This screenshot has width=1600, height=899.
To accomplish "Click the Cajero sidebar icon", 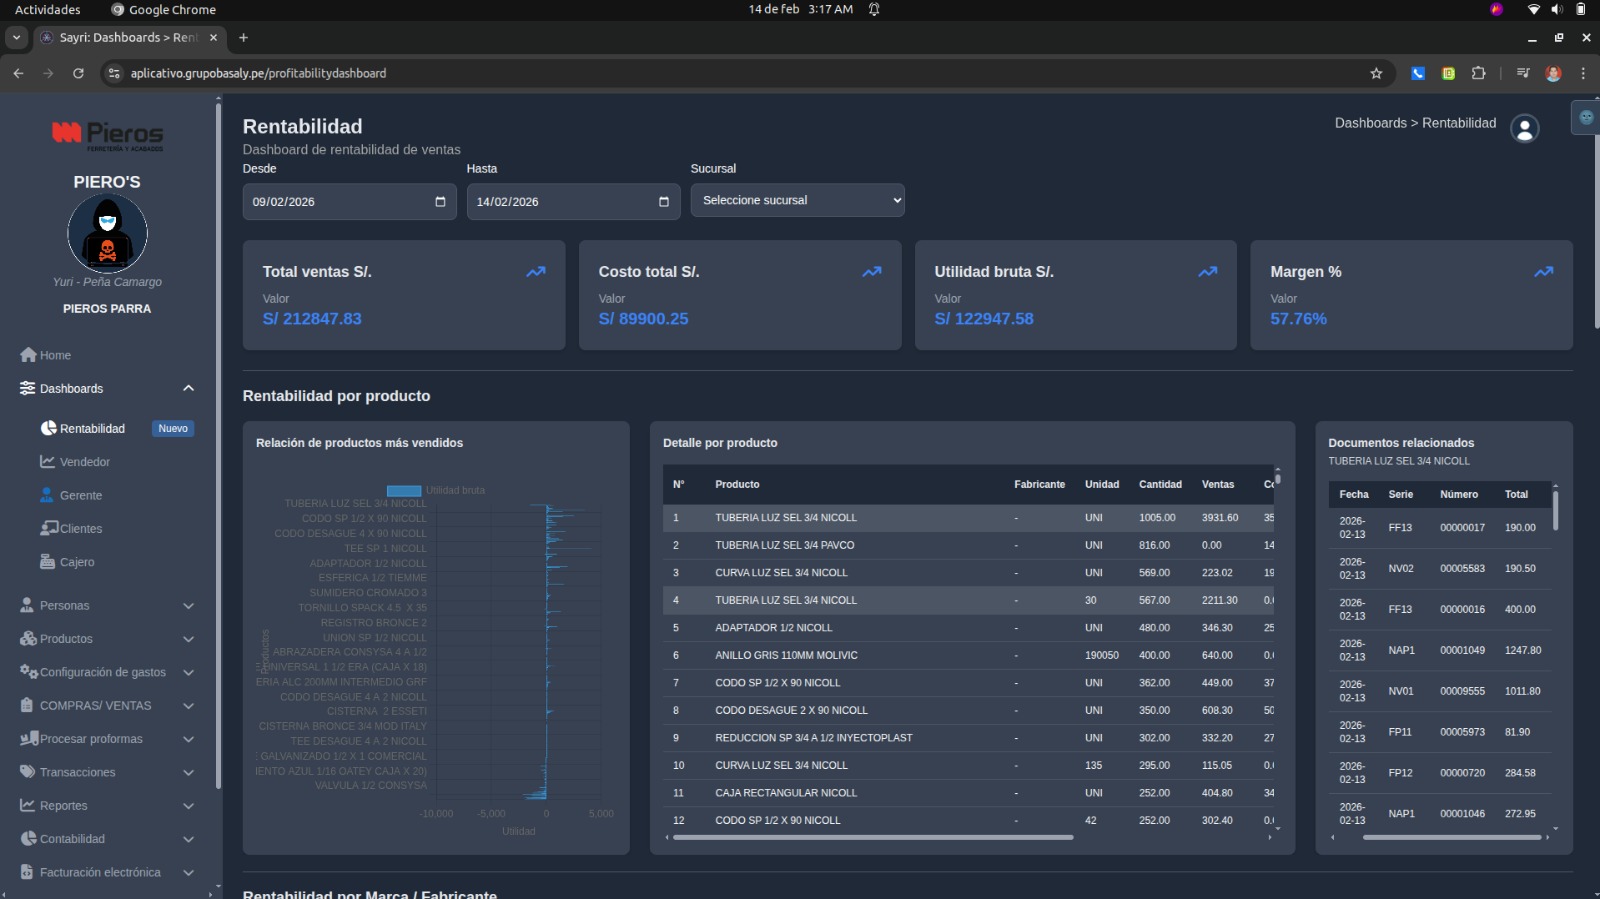I will coord(47,562).
